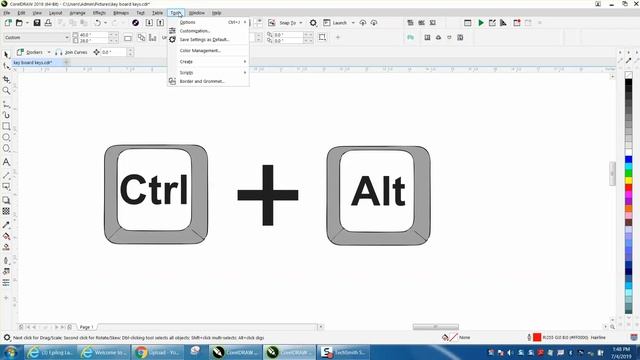640x360 pixels.
Task: Click the page width input field
Action: 94,35
